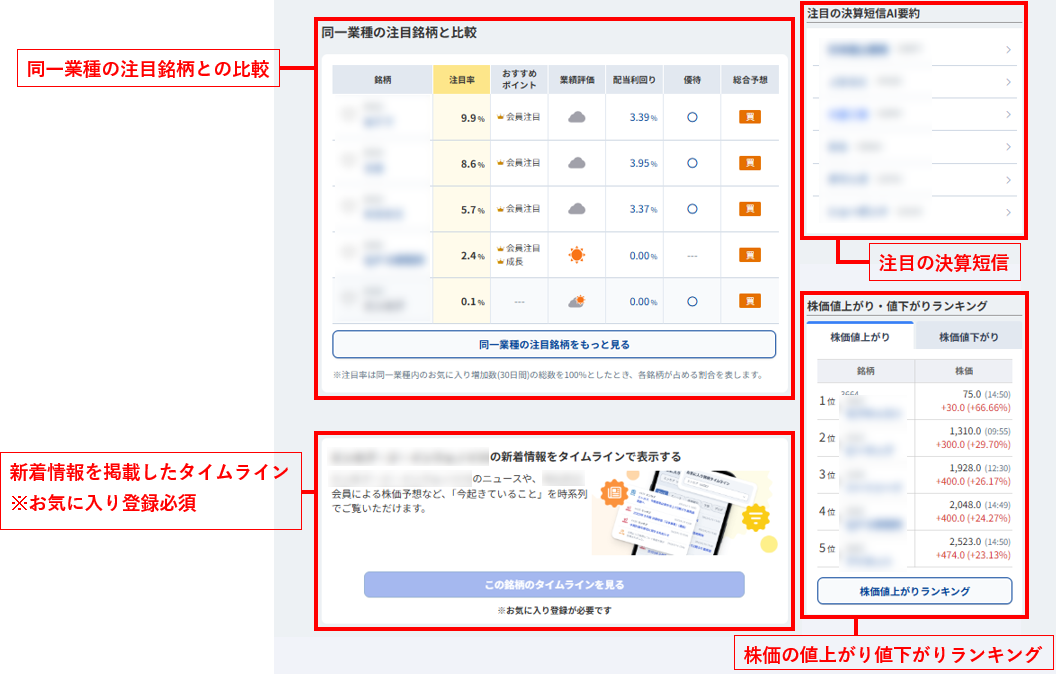1056x674 pixels.
Task: Click the 買 icon in the bottom comparison row
Action: [x=748, y=301]
